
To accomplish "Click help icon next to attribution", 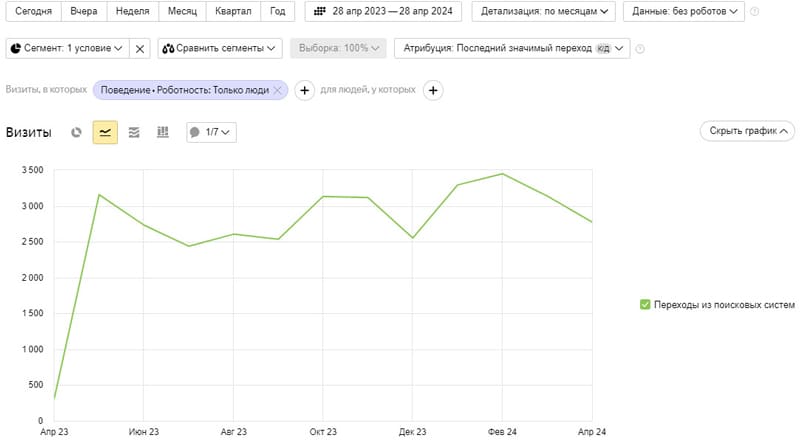I will (x=640, y=49).
